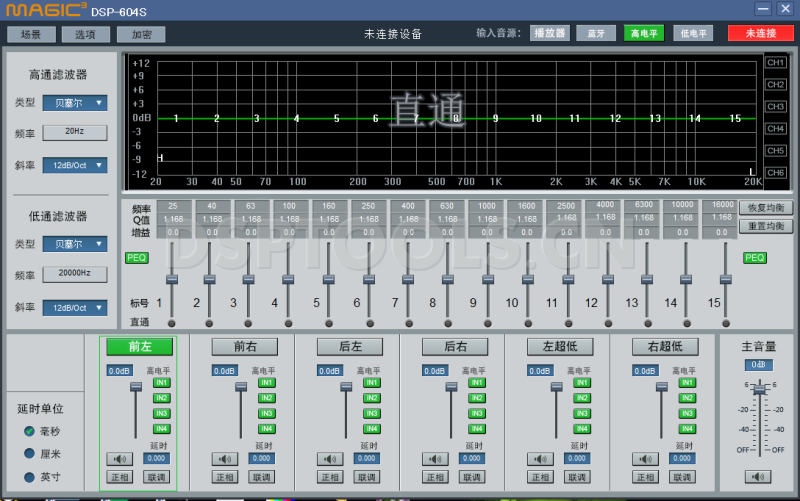Image resolution: width=800 pixels, height=501 pixels.
Task: Click the 前左 channel level fader
Action: click(136, 387)
